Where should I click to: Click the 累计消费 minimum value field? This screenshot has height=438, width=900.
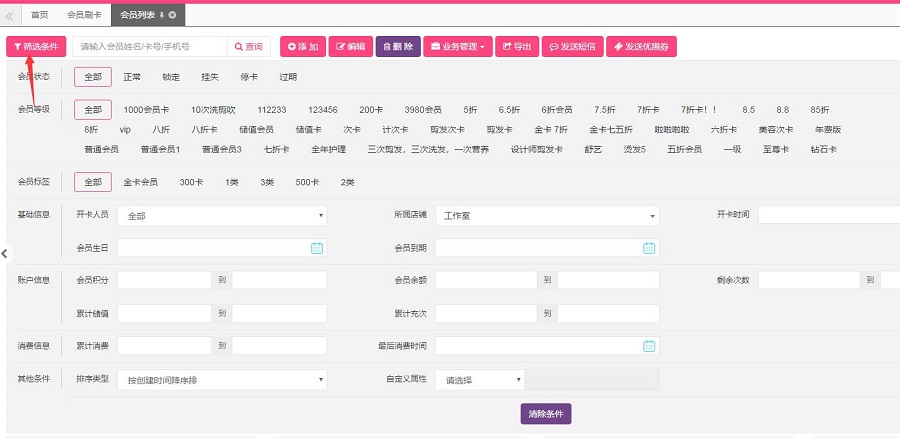(165, 346)
